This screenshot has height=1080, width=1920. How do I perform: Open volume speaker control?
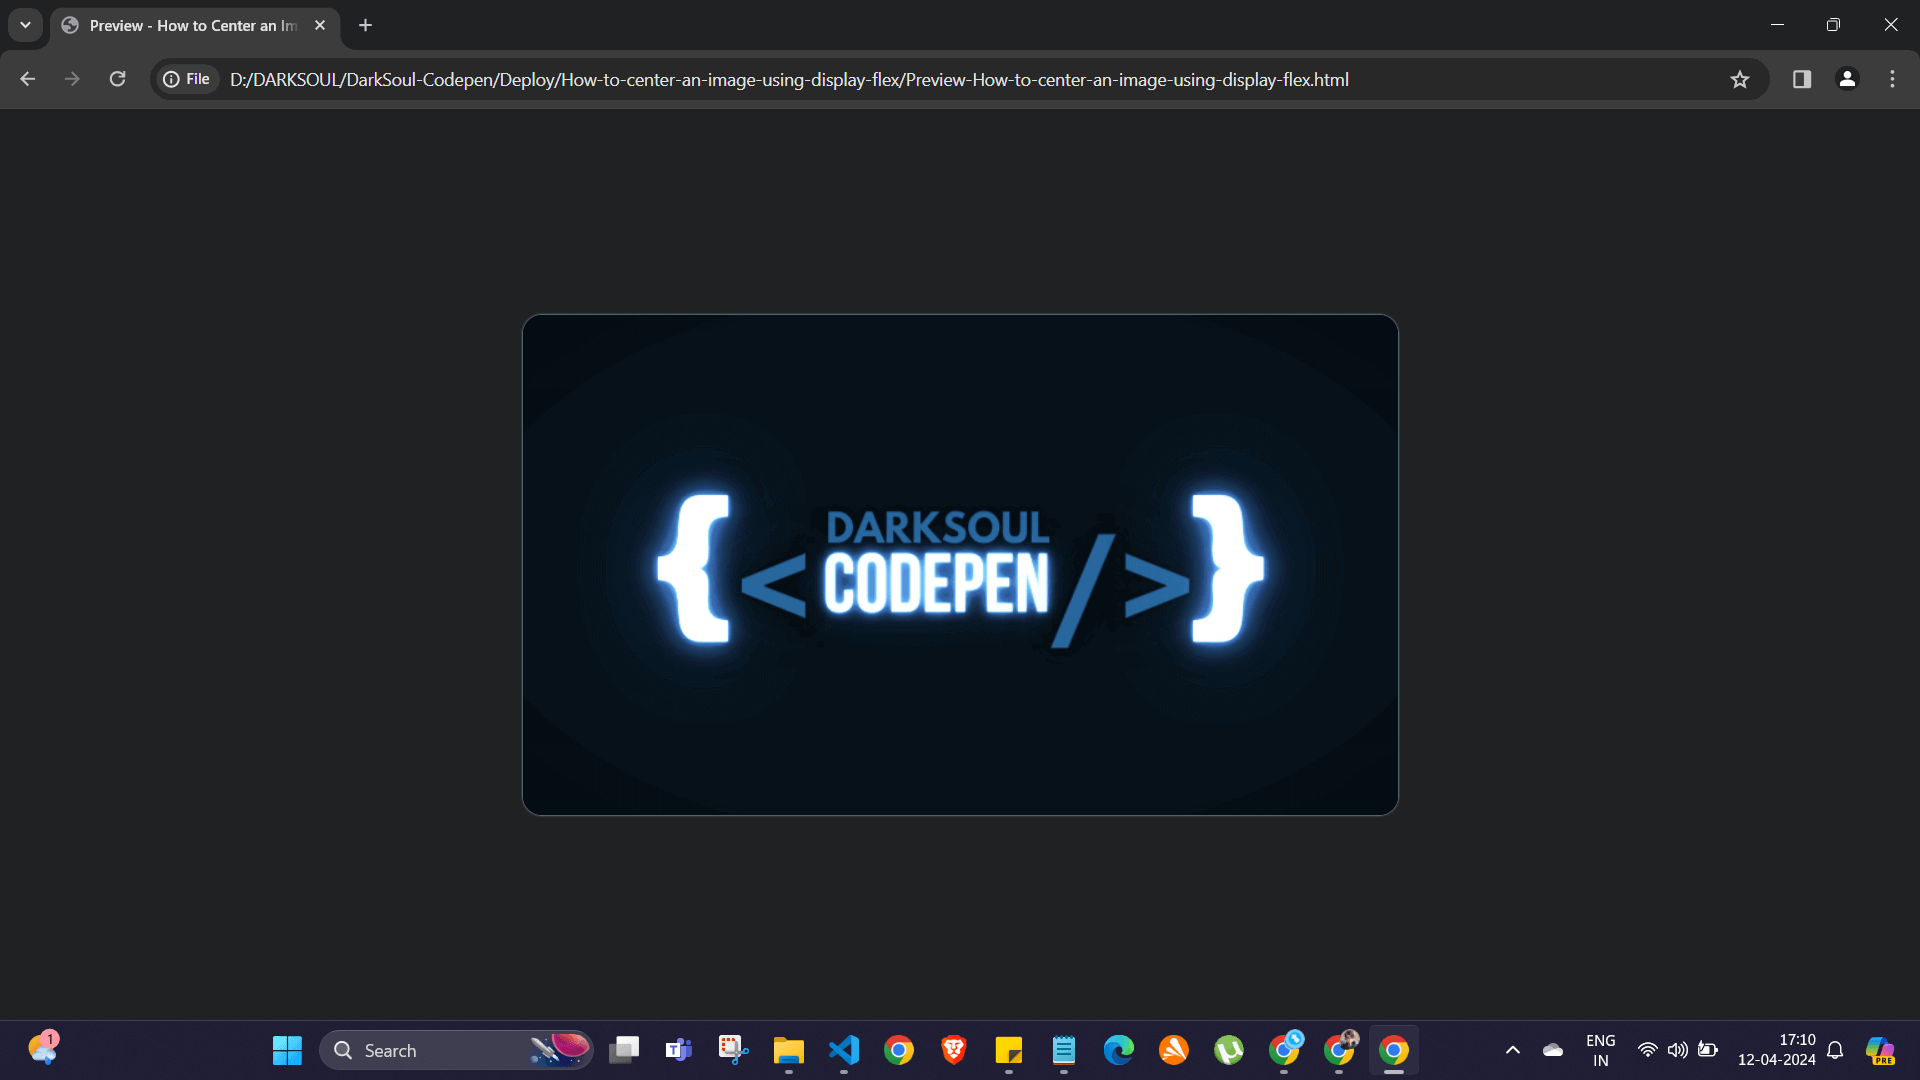[x=1678, y=1050]
